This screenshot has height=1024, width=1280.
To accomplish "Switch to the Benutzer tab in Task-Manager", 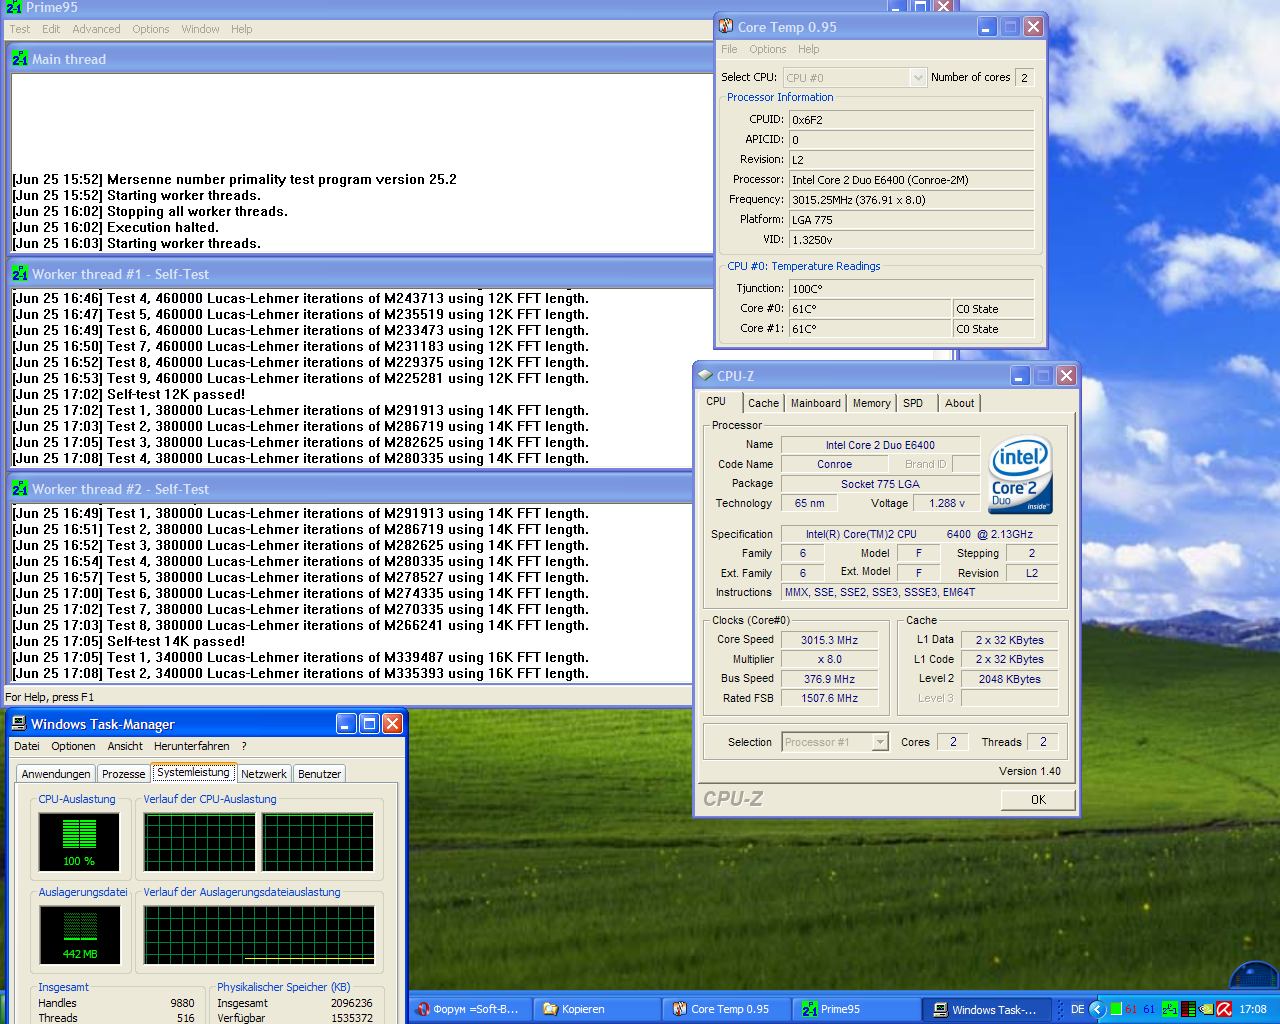I will (320, 774).
